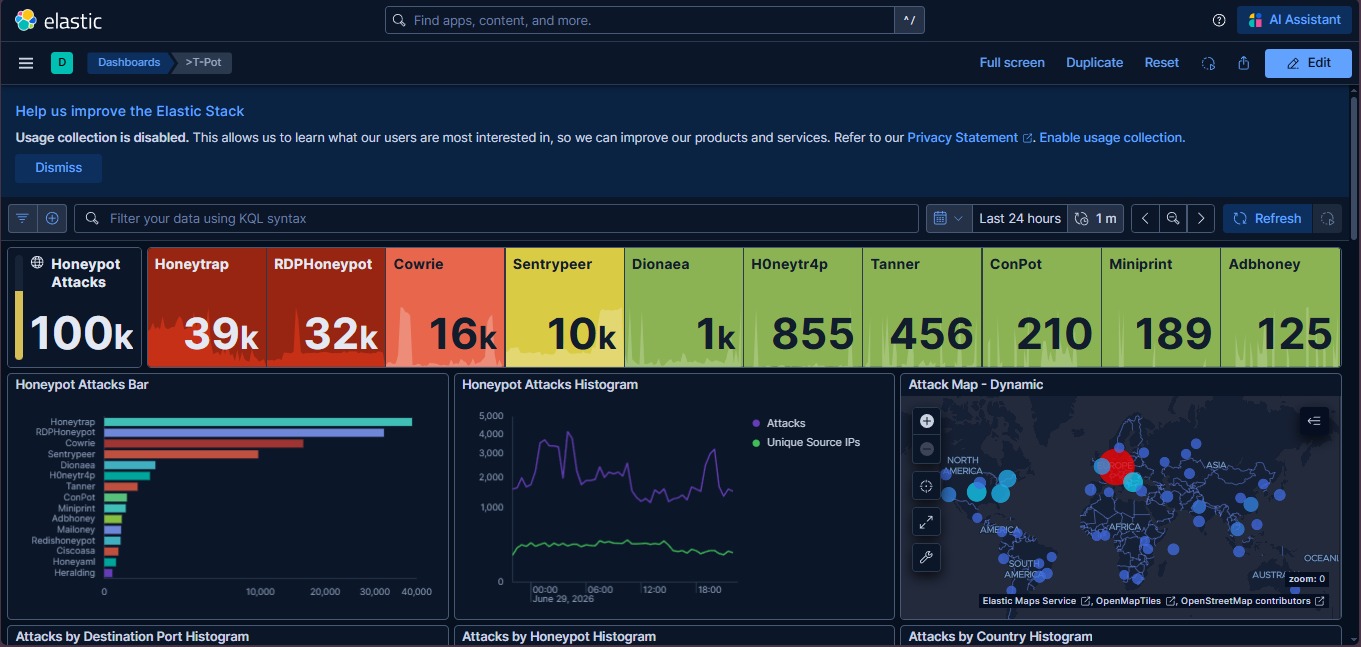1361x647 pixels.
Task: Open the Elastic Maps Service link
Action: coord(1036,601)
